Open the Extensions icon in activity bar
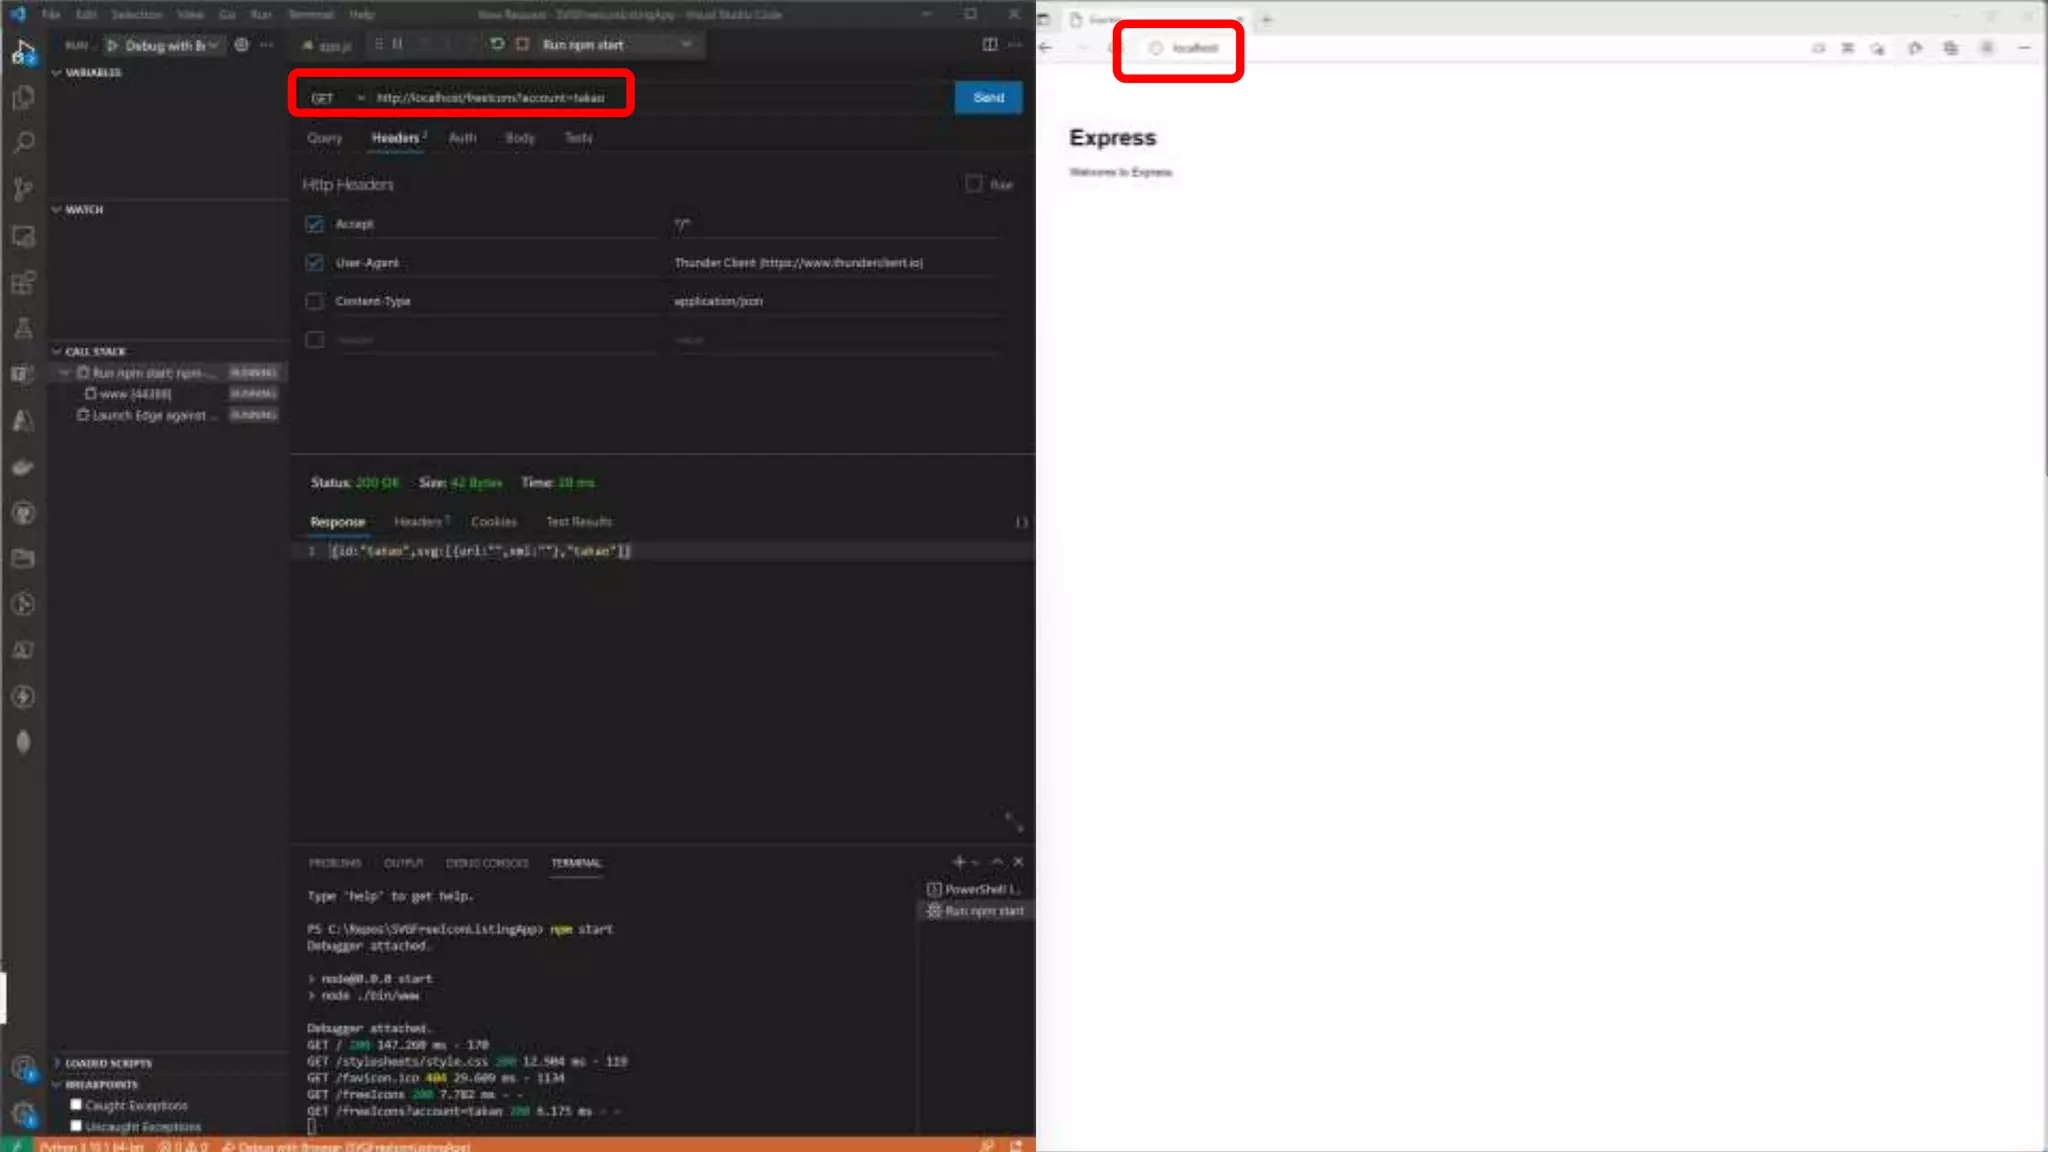 point(23,282)
